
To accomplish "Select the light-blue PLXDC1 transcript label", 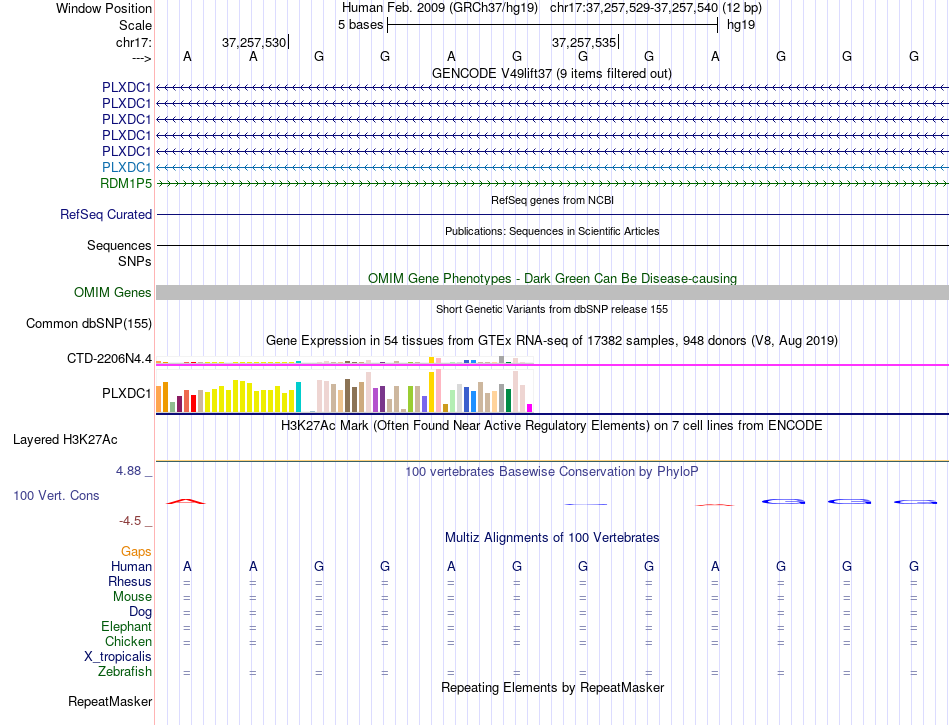I will pos(126,167).
